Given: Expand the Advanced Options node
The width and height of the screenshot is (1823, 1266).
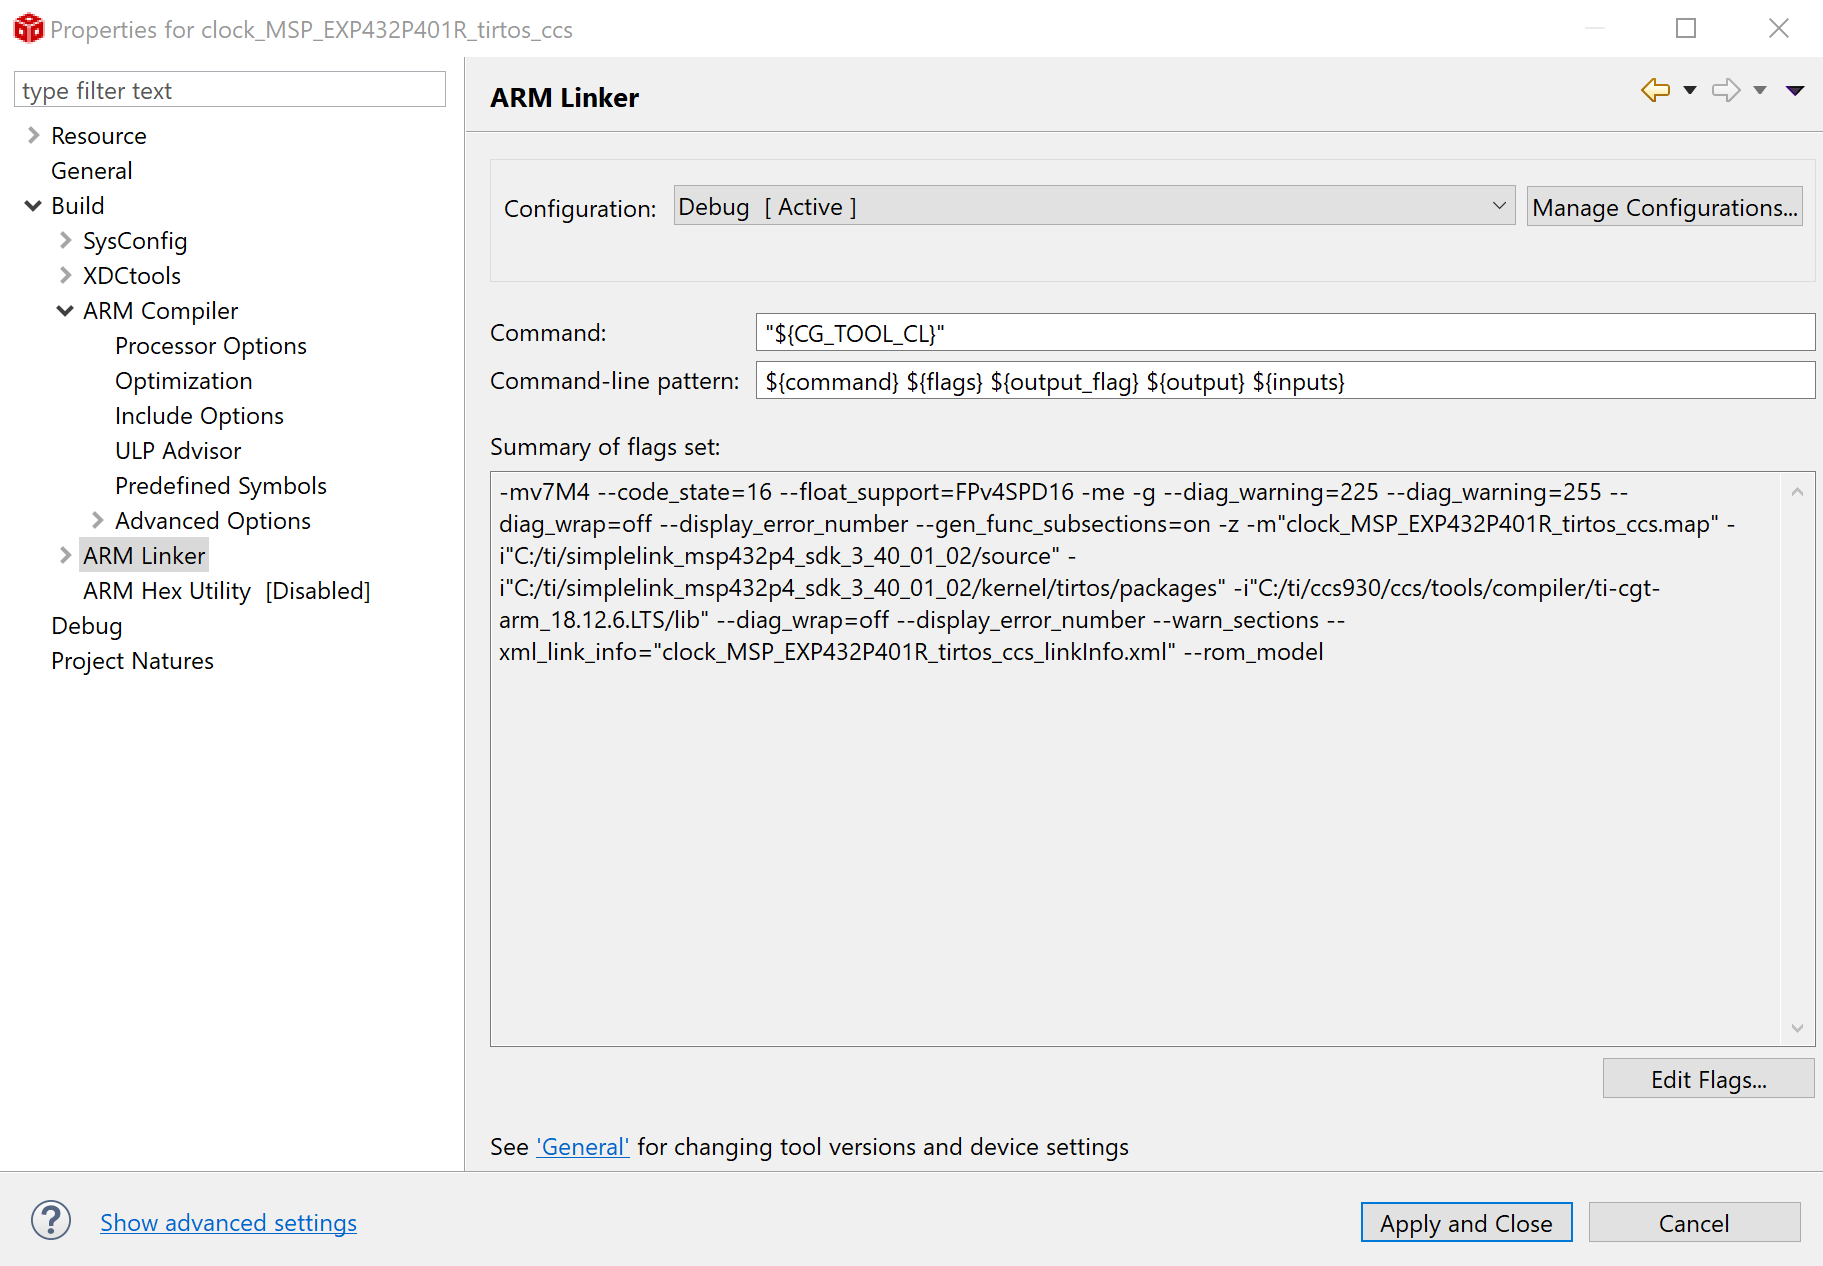Looking at the screenshot, I should pyautogui.click(x=96, y=520).
